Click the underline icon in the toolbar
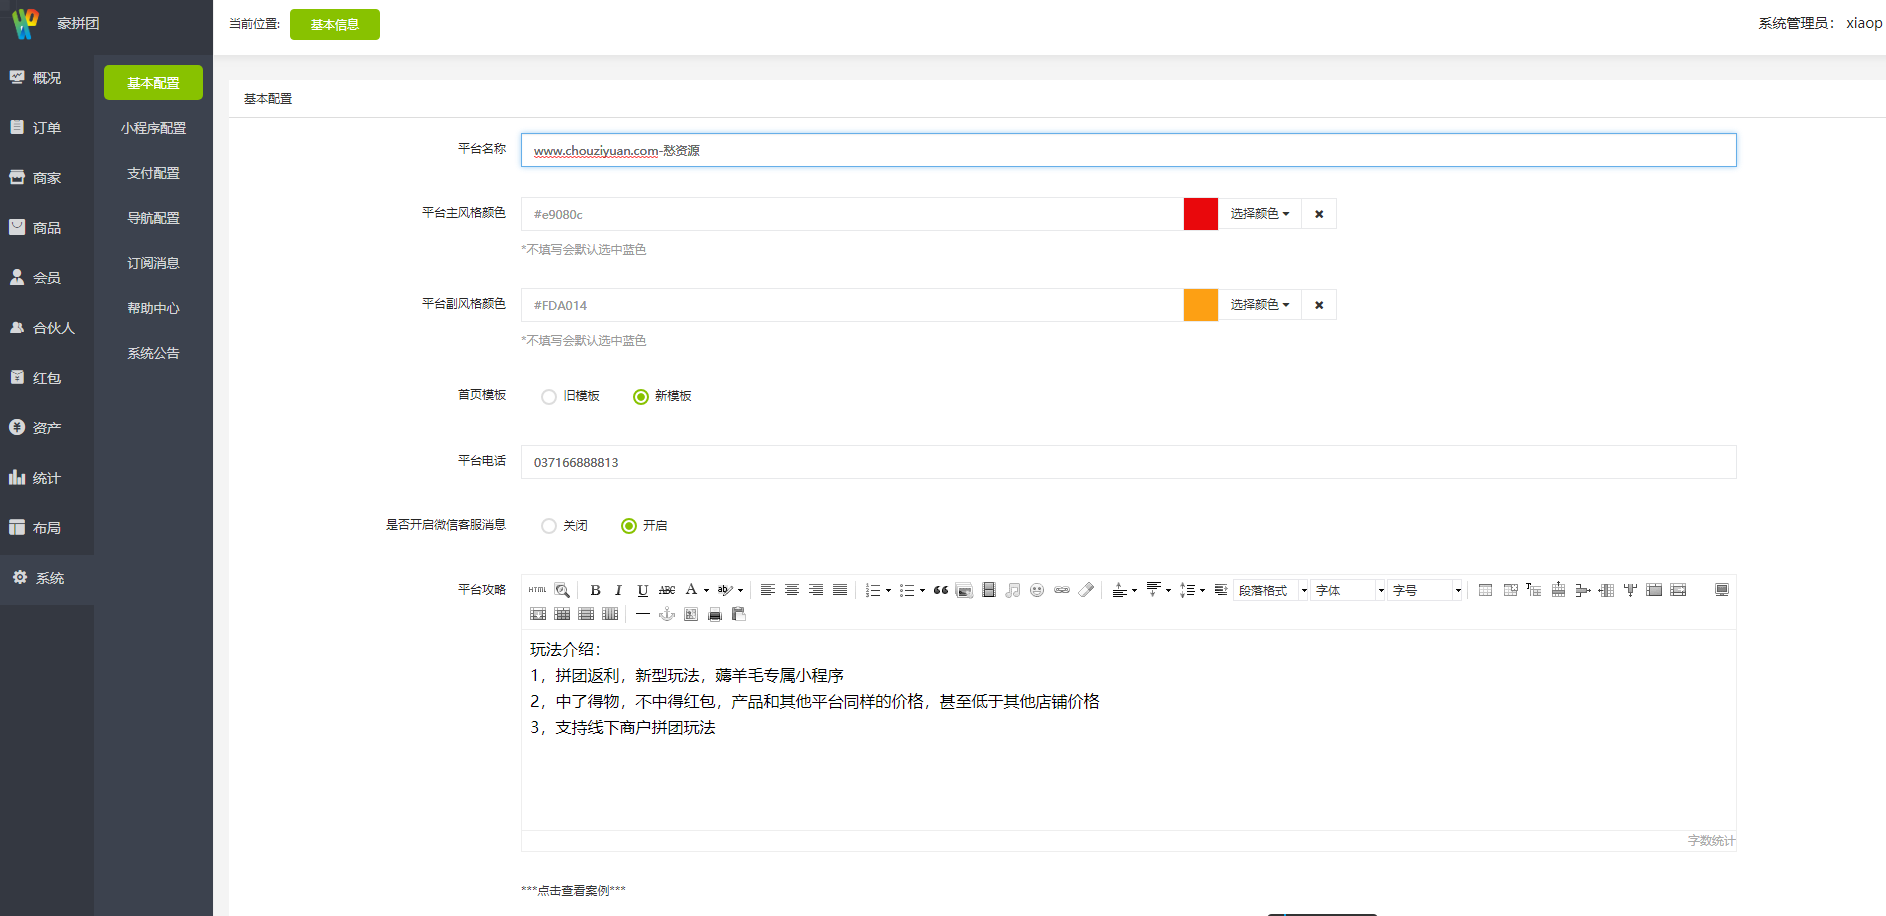Screen dimensions: 1886x916 pyautogui.click(x=642, y=590)
